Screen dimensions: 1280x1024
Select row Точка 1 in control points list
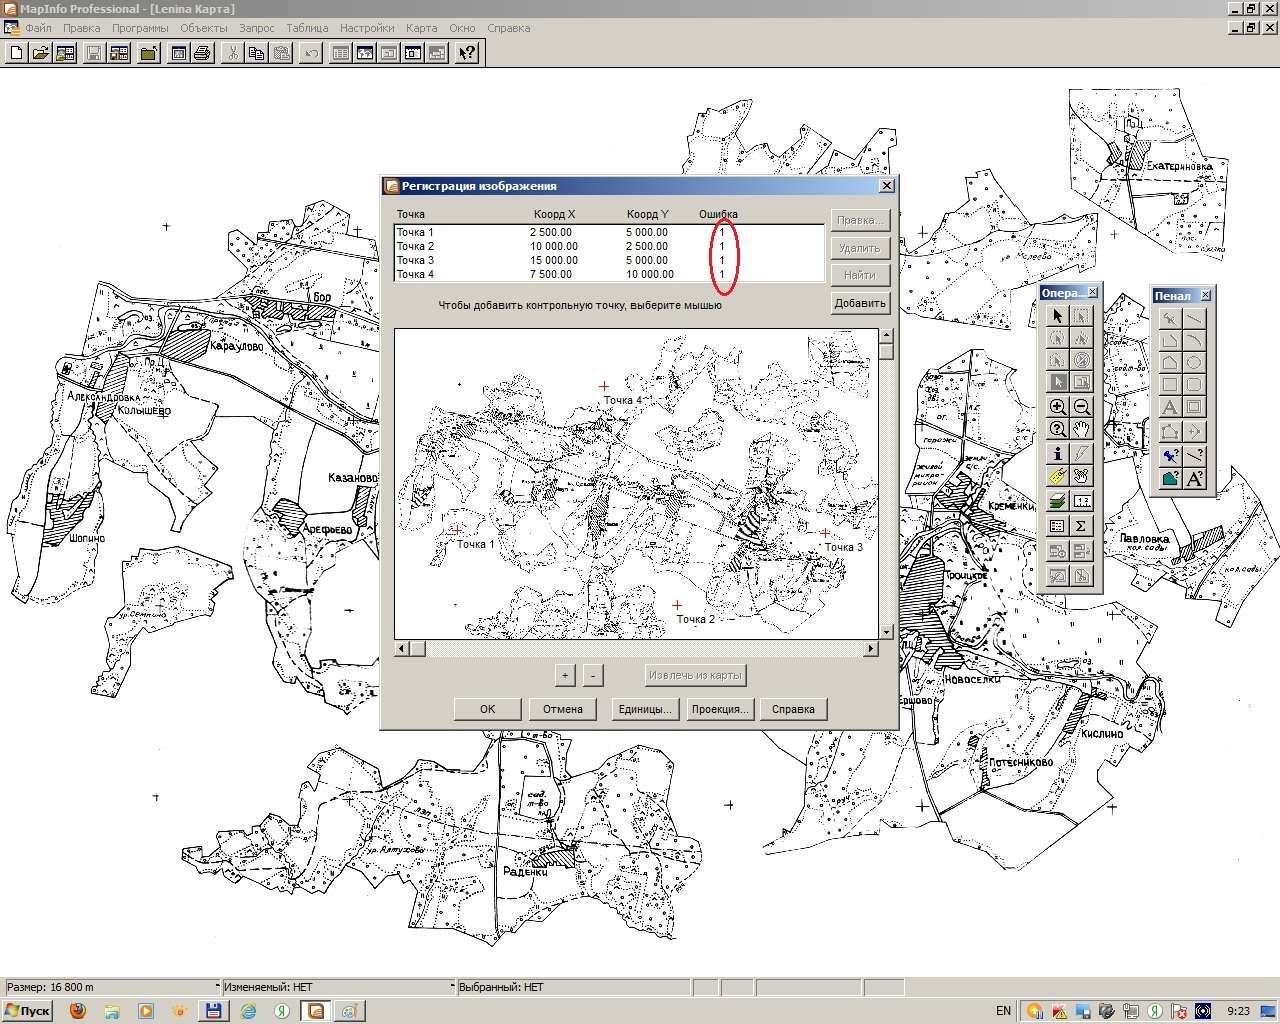click(609, 232)
